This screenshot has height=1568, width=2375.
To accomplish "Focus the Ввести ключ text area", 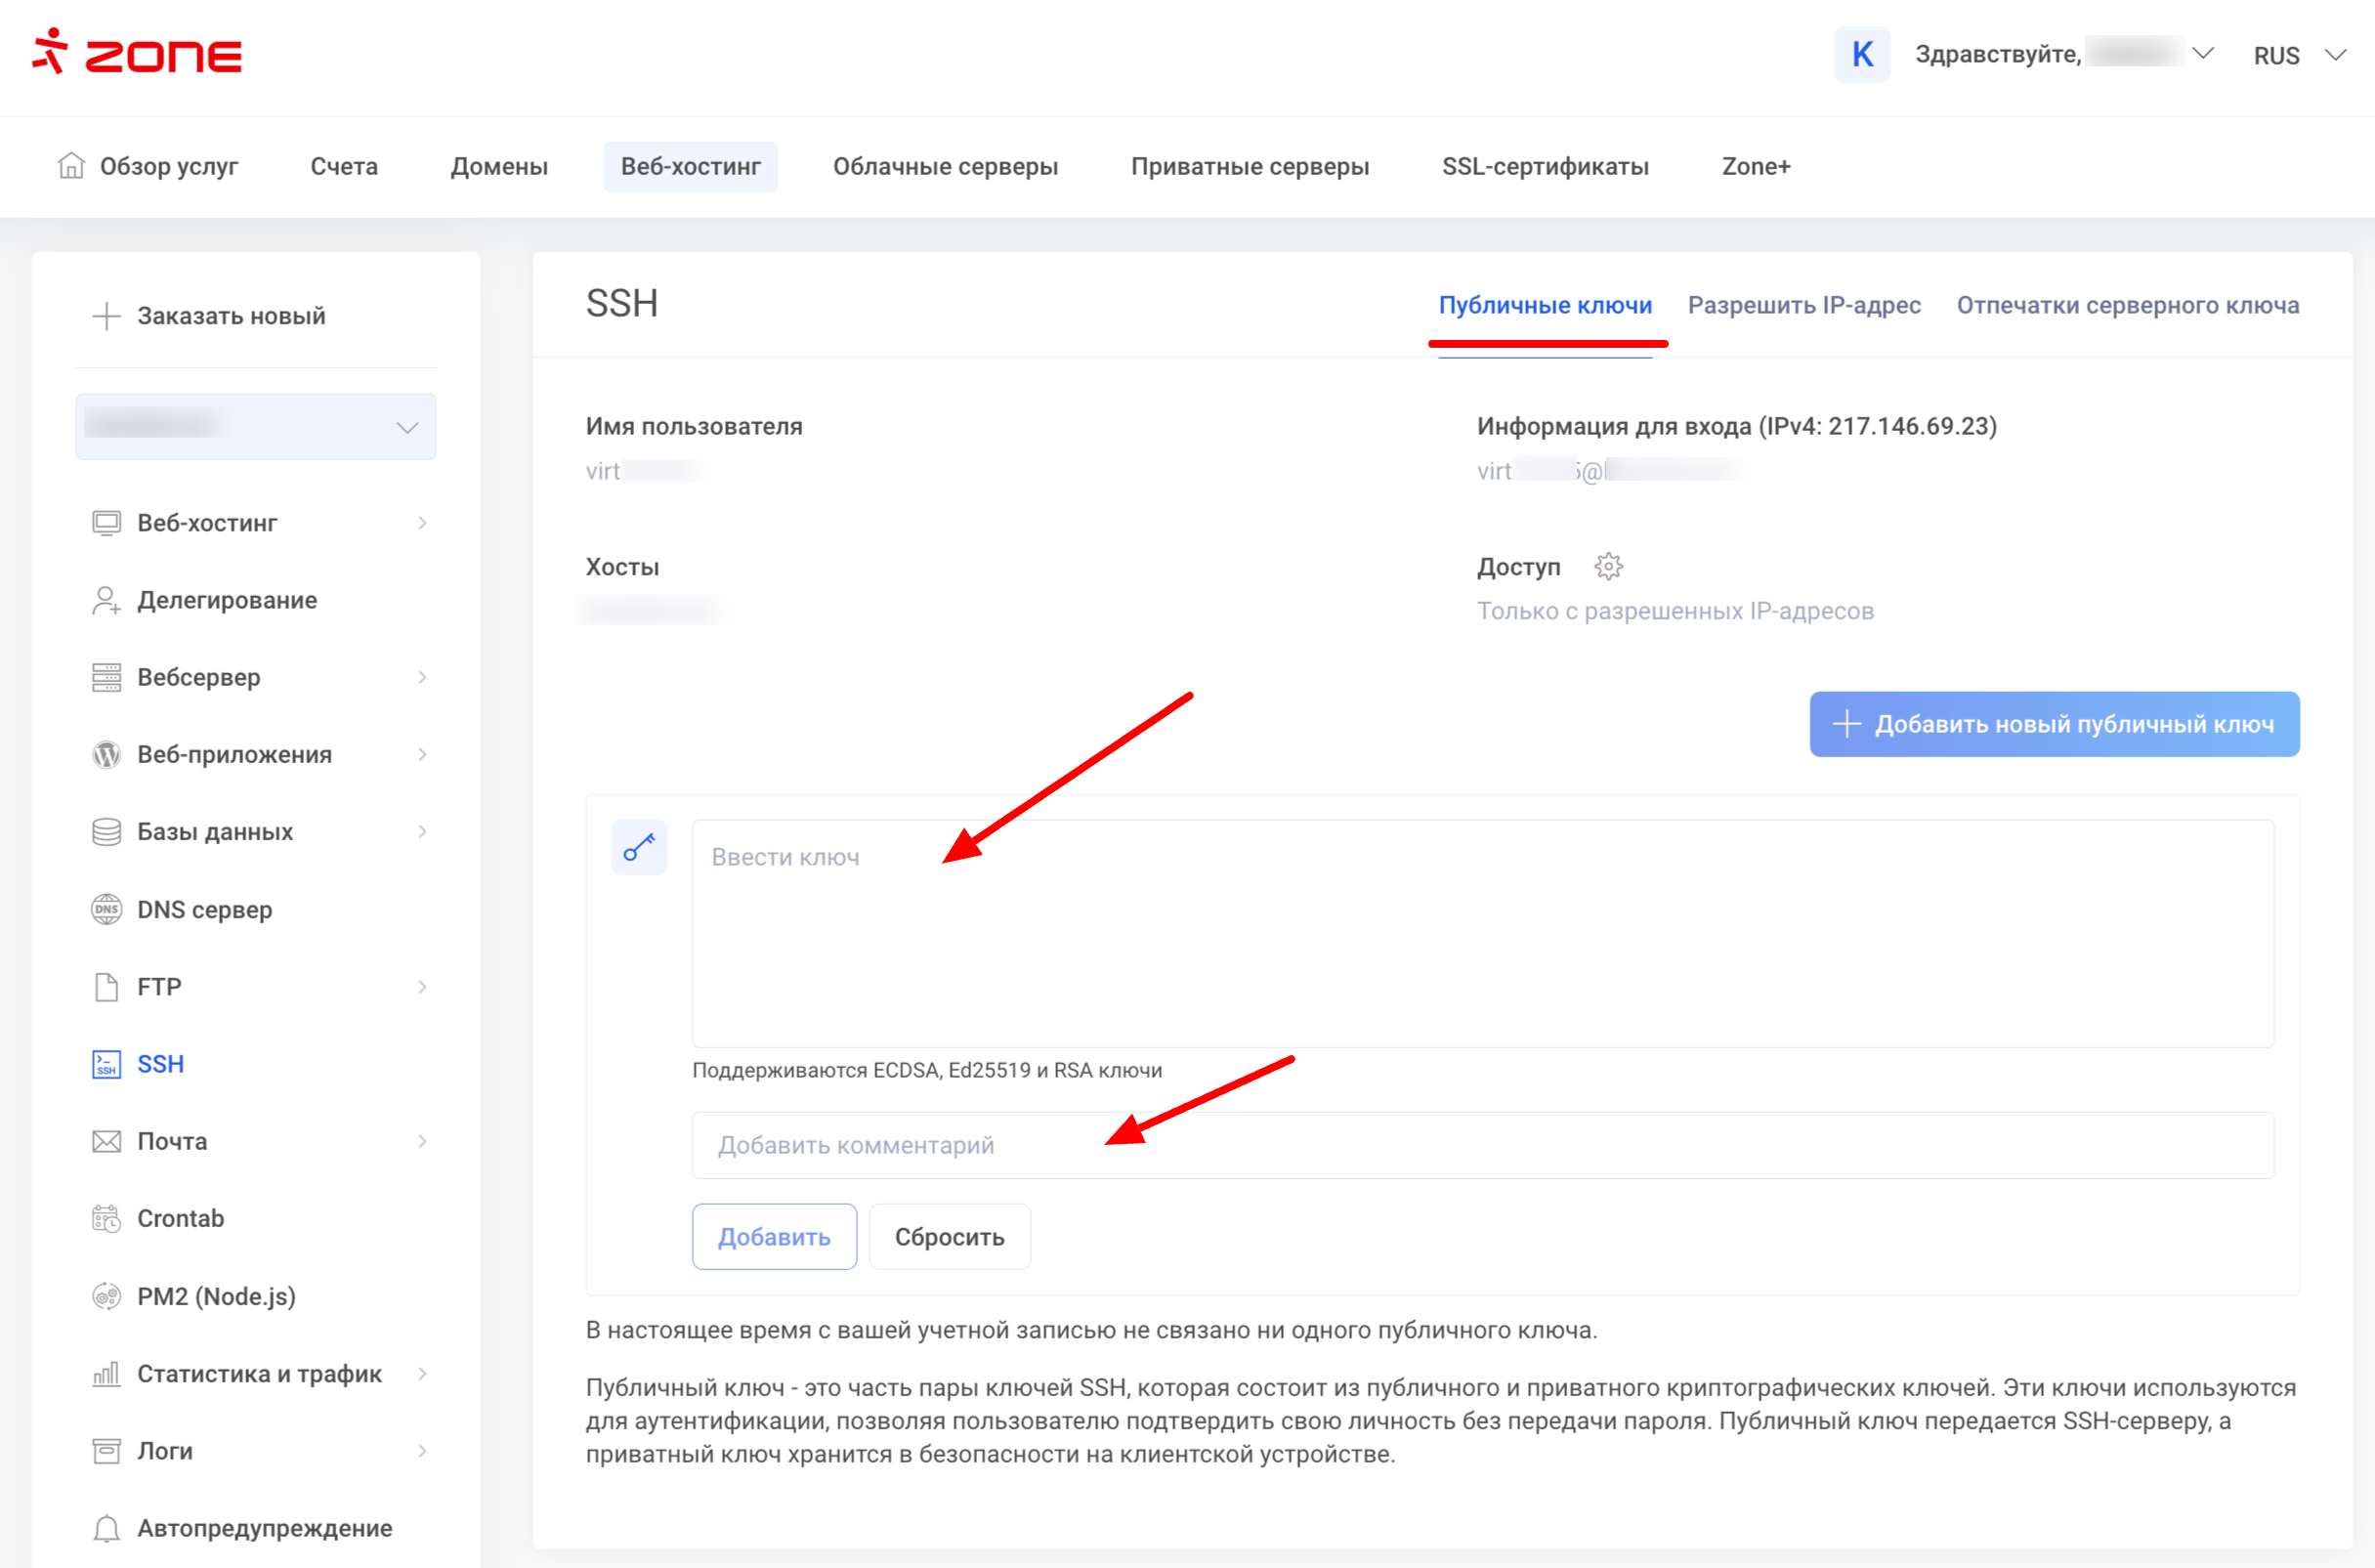I will (1482, 934).
